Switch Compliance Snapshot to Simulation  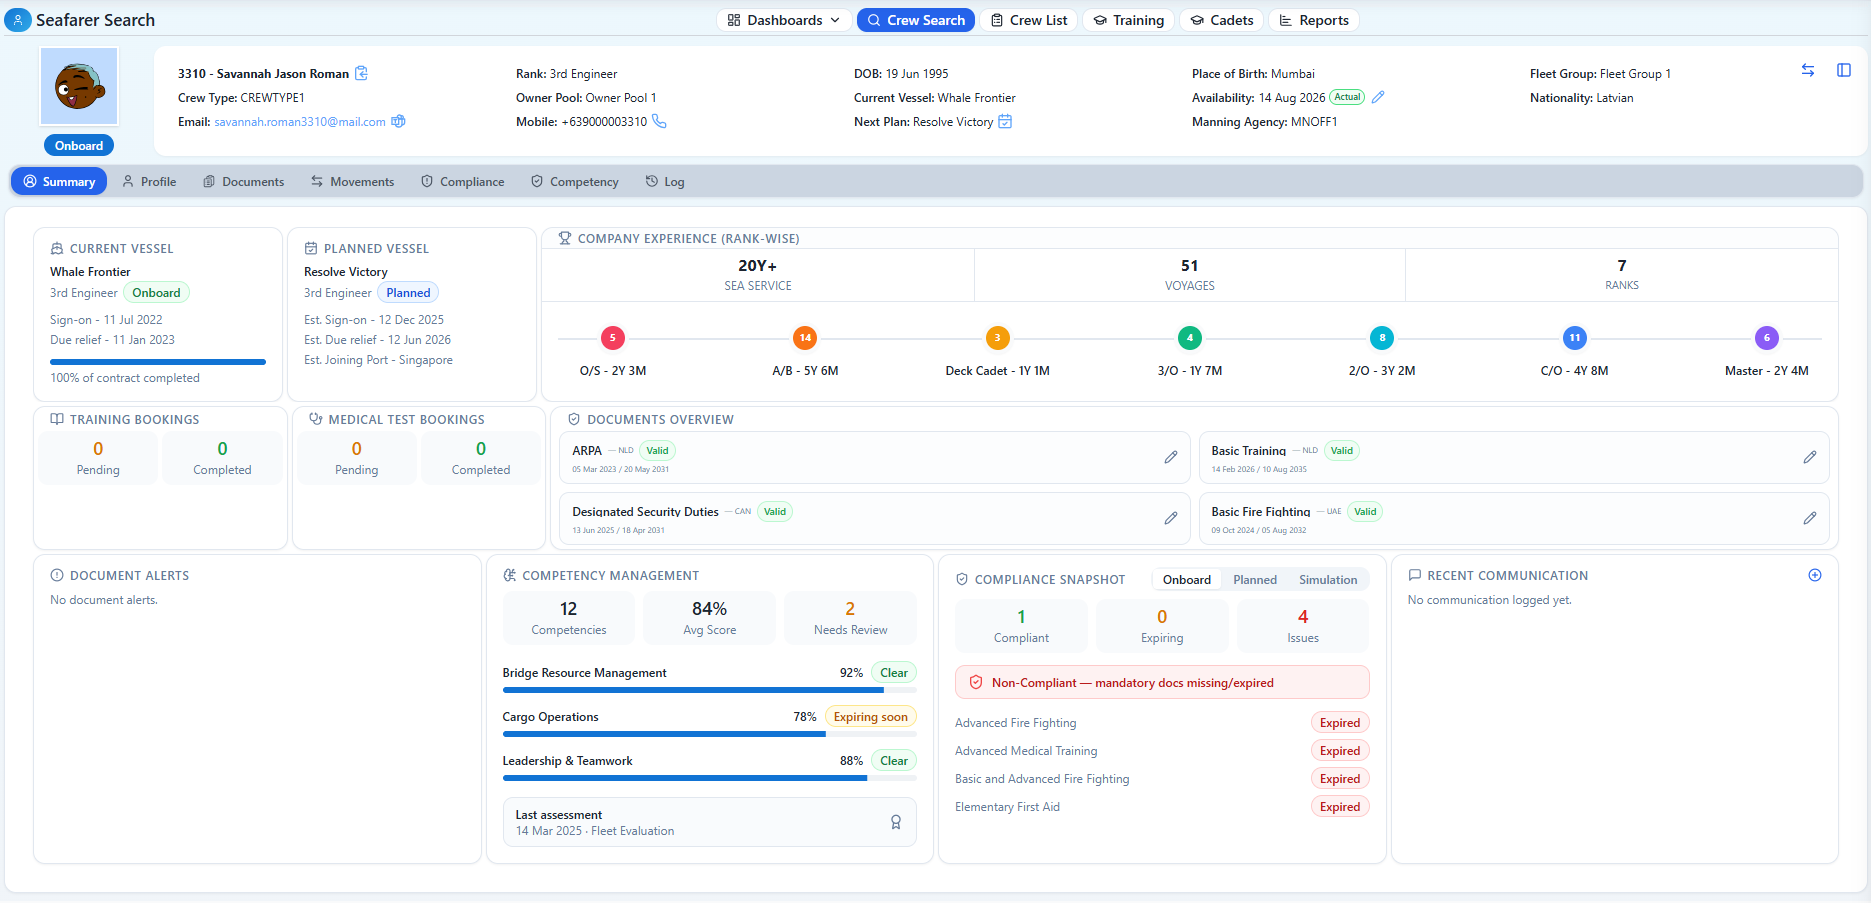(1328, 580)
